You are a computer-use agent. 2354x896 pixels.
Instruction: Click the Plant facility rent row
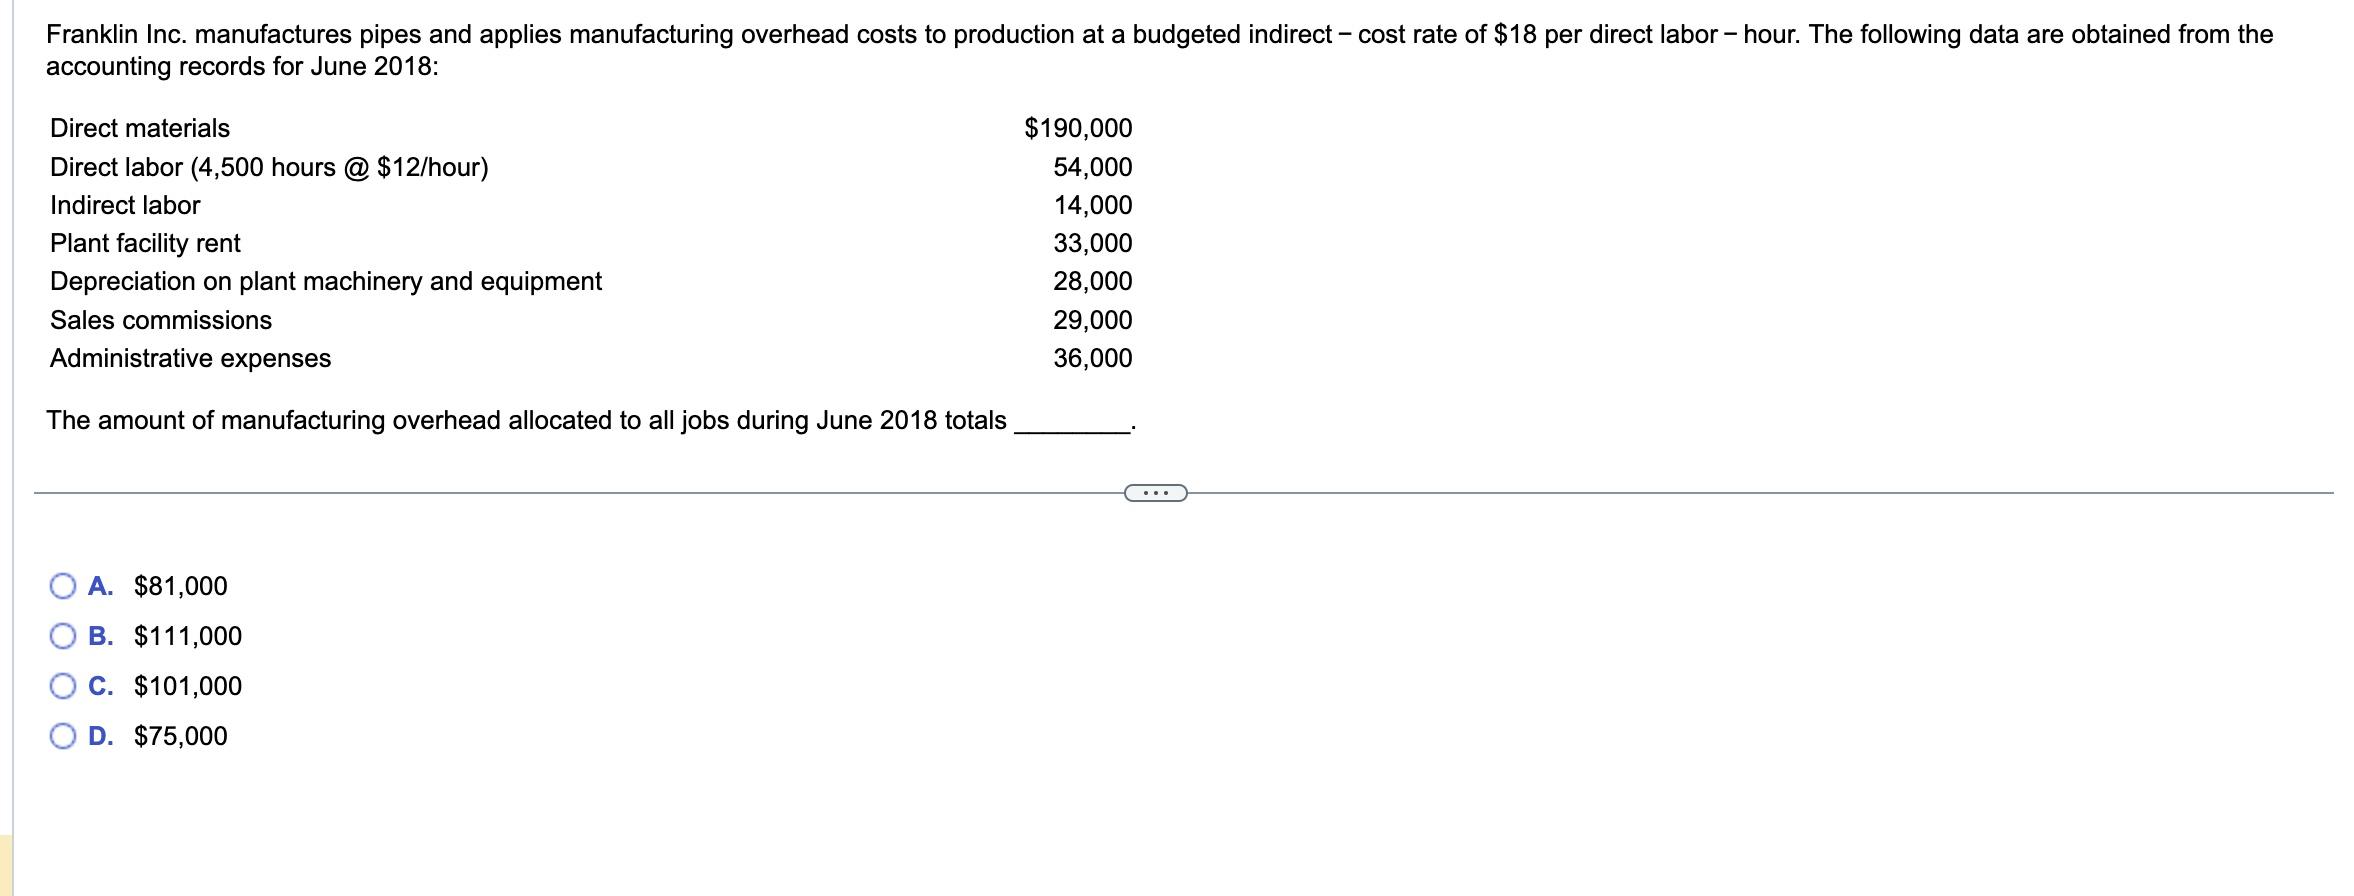coord(145,243)
